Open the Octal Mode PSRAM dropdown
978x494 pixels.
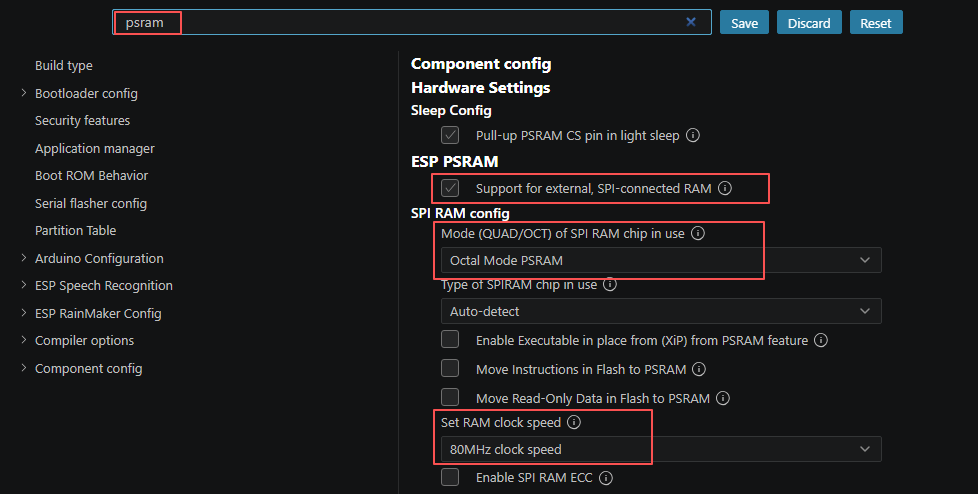[661, 260]
